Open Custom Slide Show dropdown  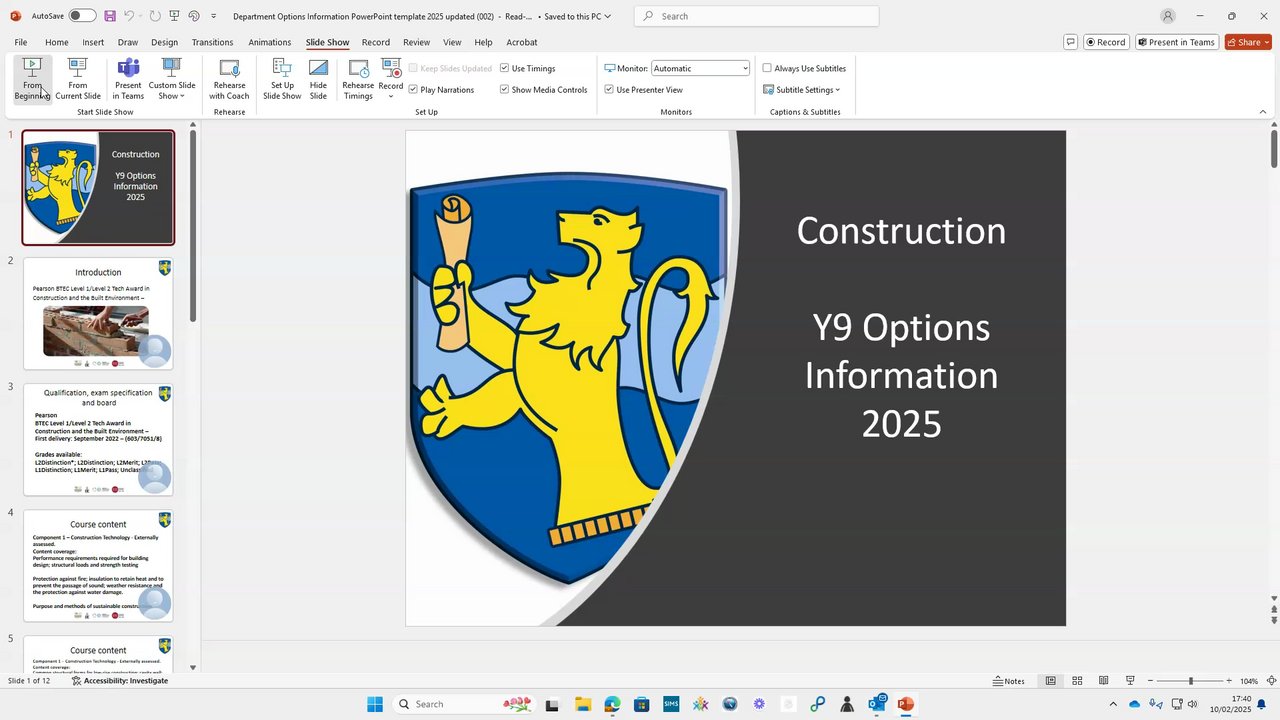(172, 79)
